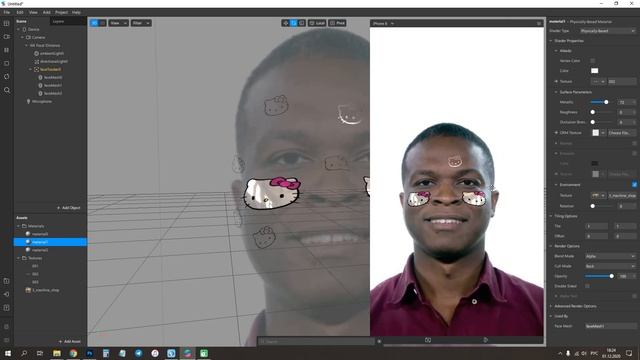Open the viewport Filter dropdown
This screenshot has height=360, width=640.
click(x=141, y=23)
